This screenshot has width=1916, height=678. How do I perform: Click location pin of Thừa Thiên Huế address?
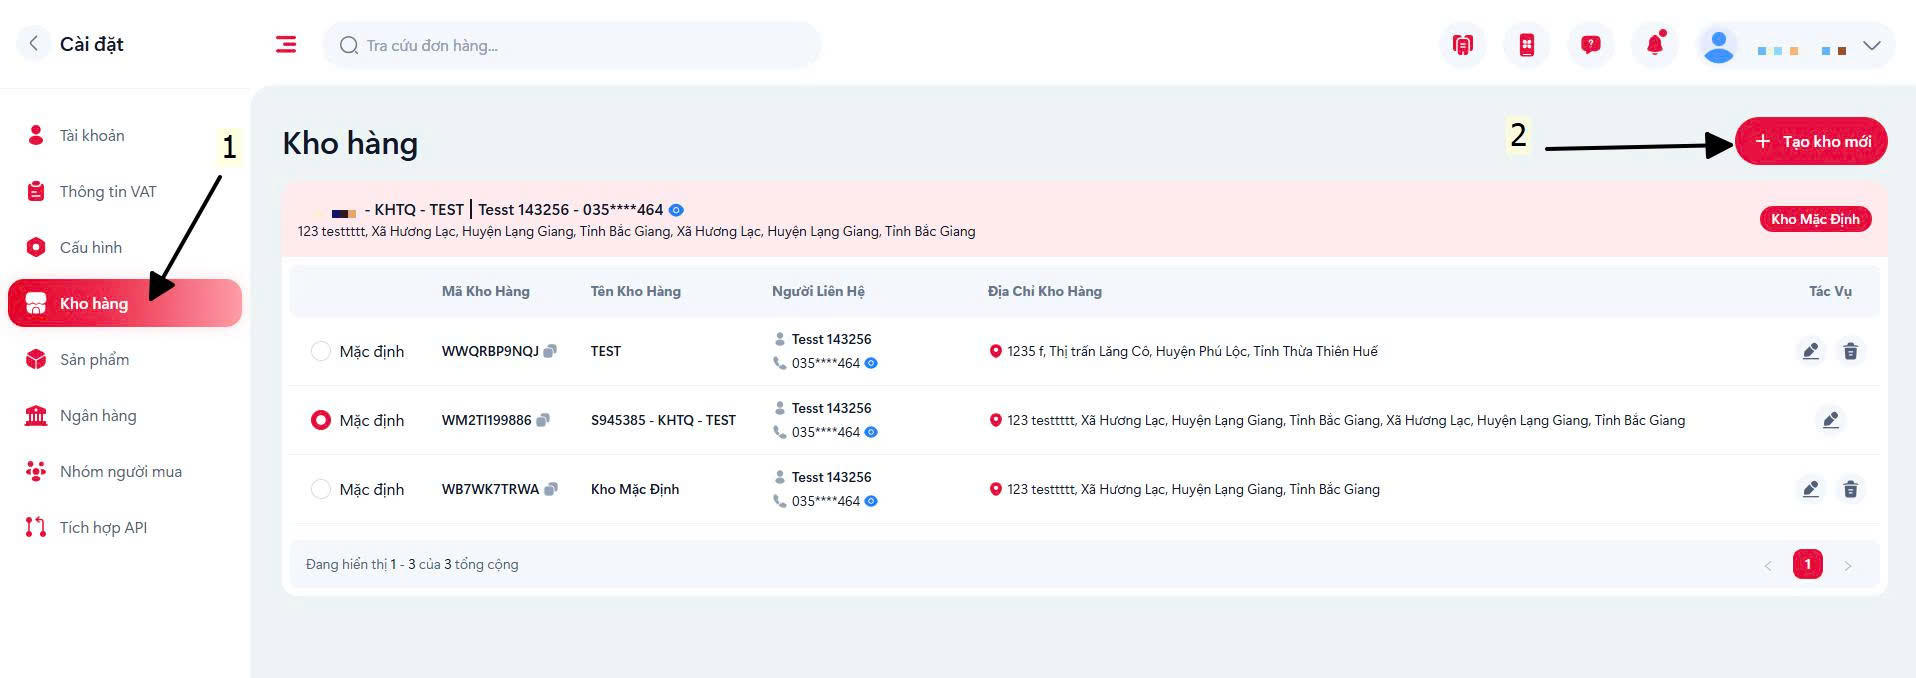pyautogui.click(x=995, y=351)
